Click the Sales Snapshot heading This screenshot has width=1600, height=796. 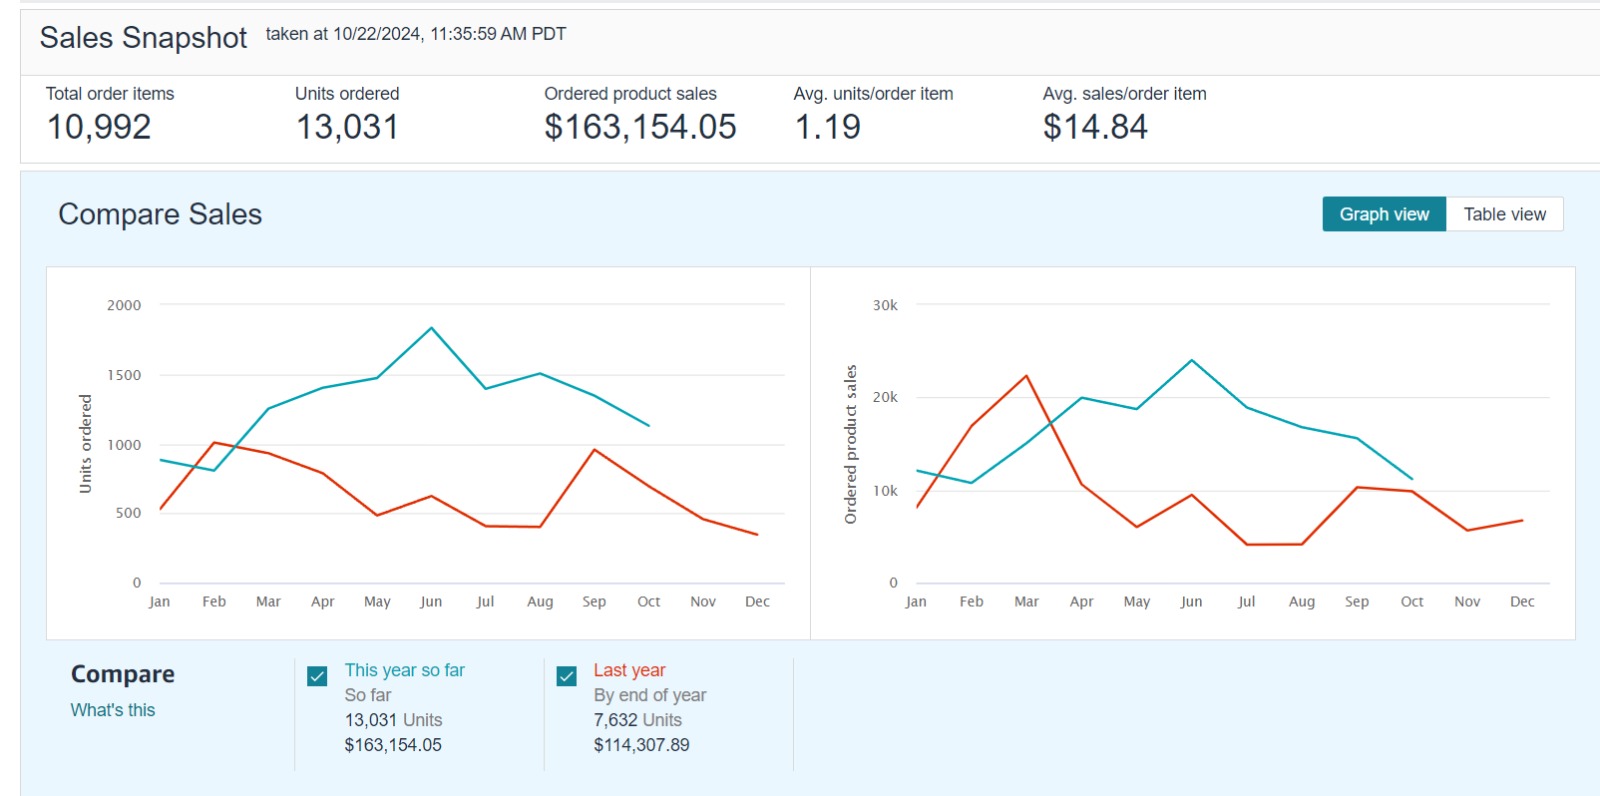(143, 37)
